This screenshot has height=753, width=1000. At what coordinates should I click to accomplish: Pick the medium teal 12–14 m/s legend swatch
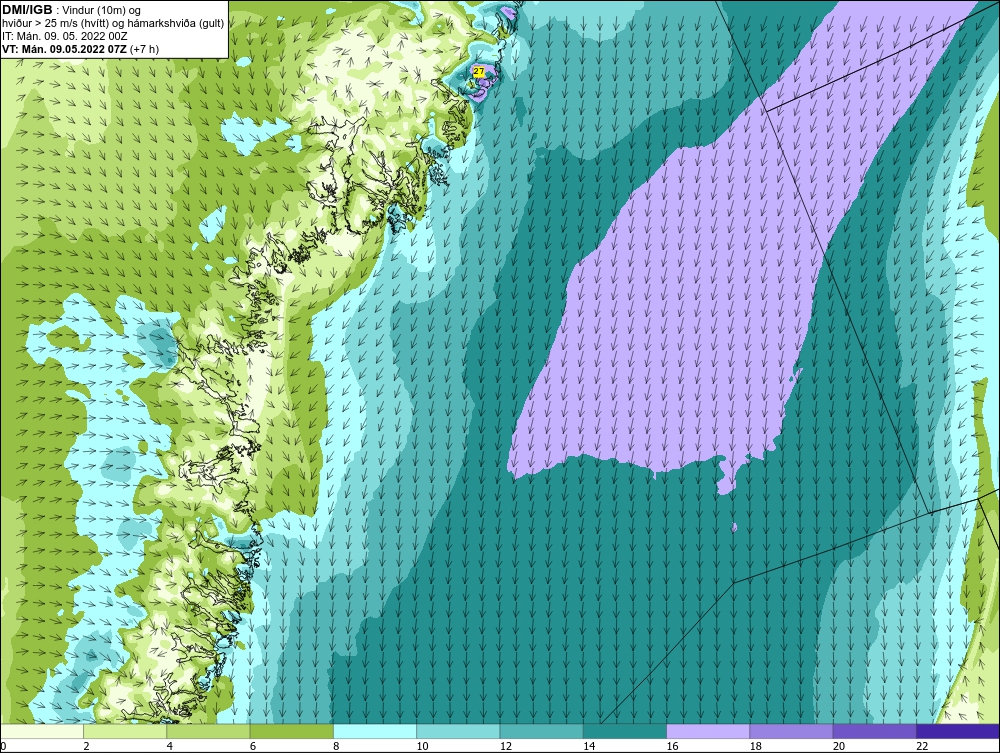(x=541, y=731)
